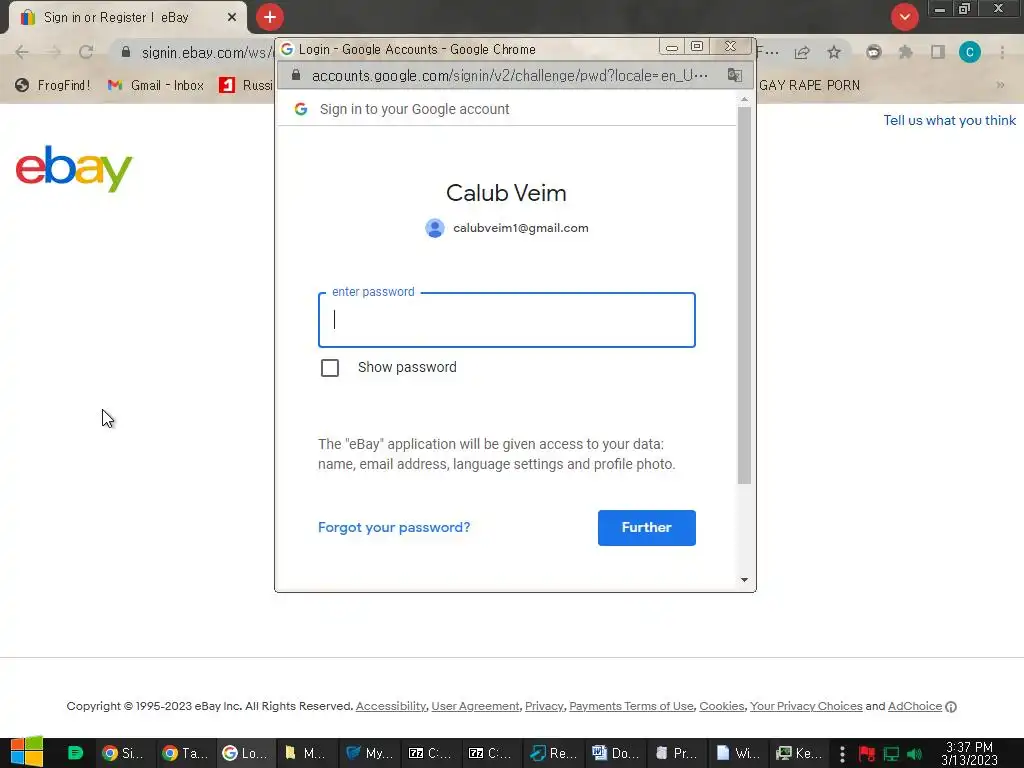Open the 'Pr...' taskbar item
Screen dimensions: 1024x768
(676, 753)
